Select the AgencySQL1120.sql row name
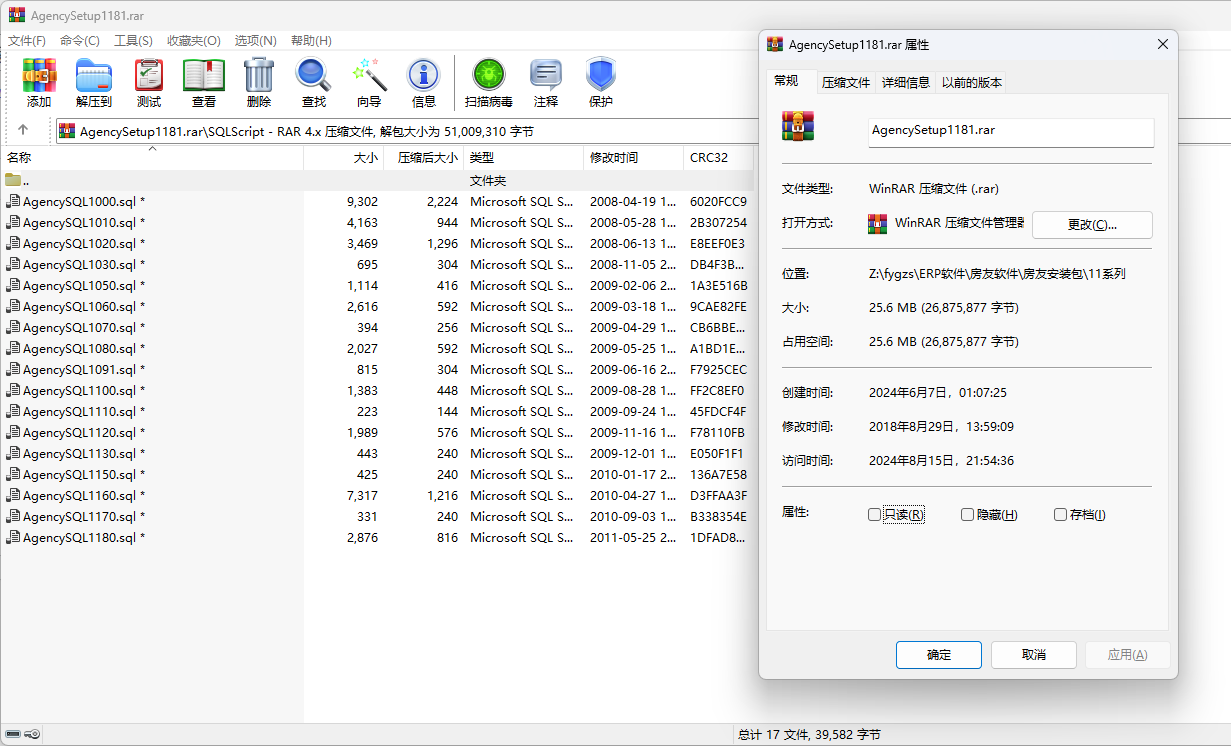This screenshot has height=746, width=1231. pos(84,432)
